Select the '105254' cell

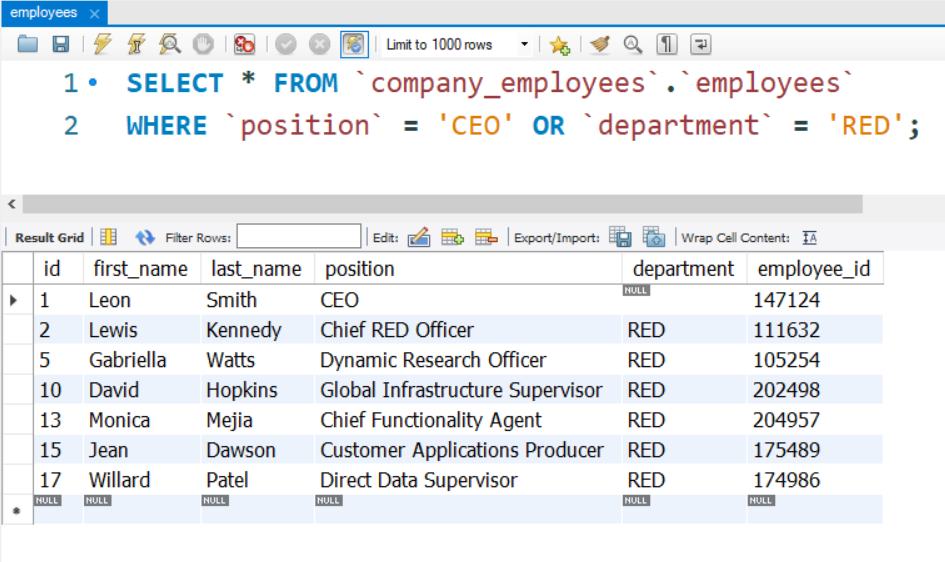pyautogui.click(x=815, y=360)
